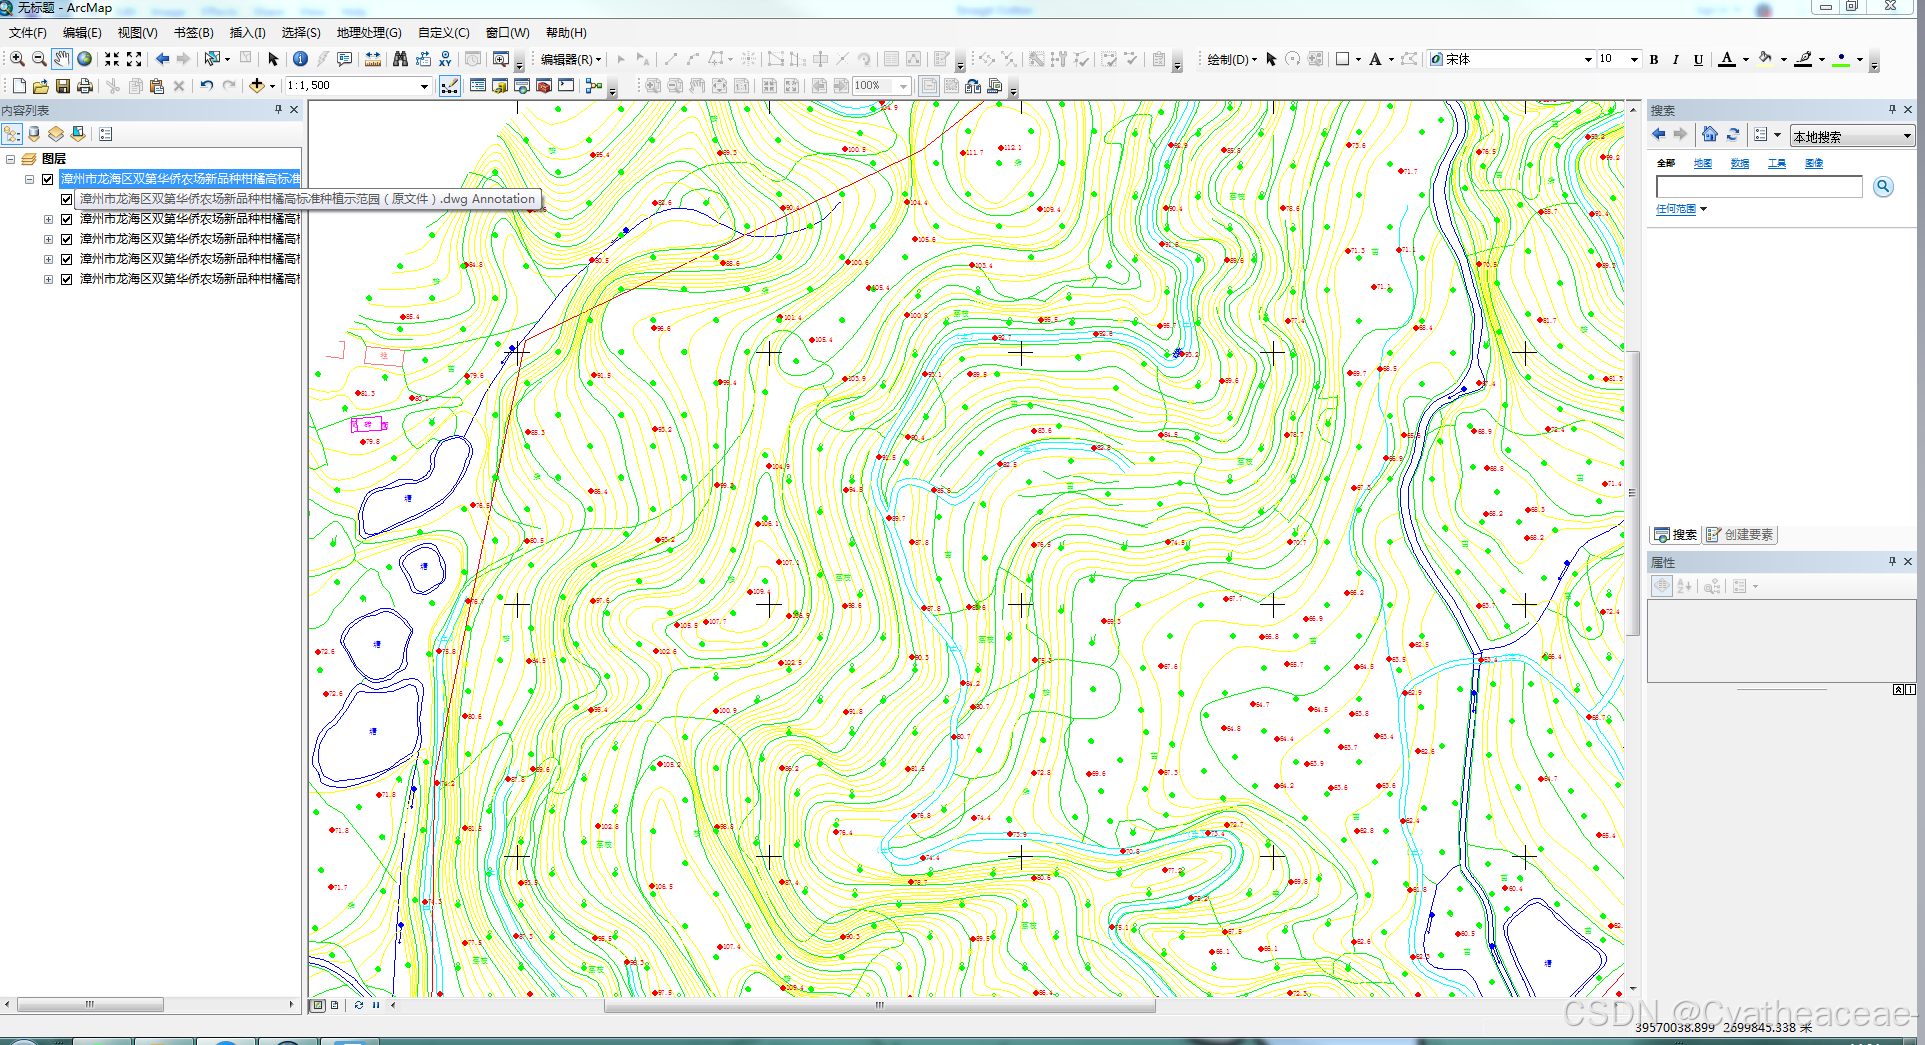The image size is (1925, 1045).
Task: Open the font size 10 dropdown
Action: [x=1634, y=59]
